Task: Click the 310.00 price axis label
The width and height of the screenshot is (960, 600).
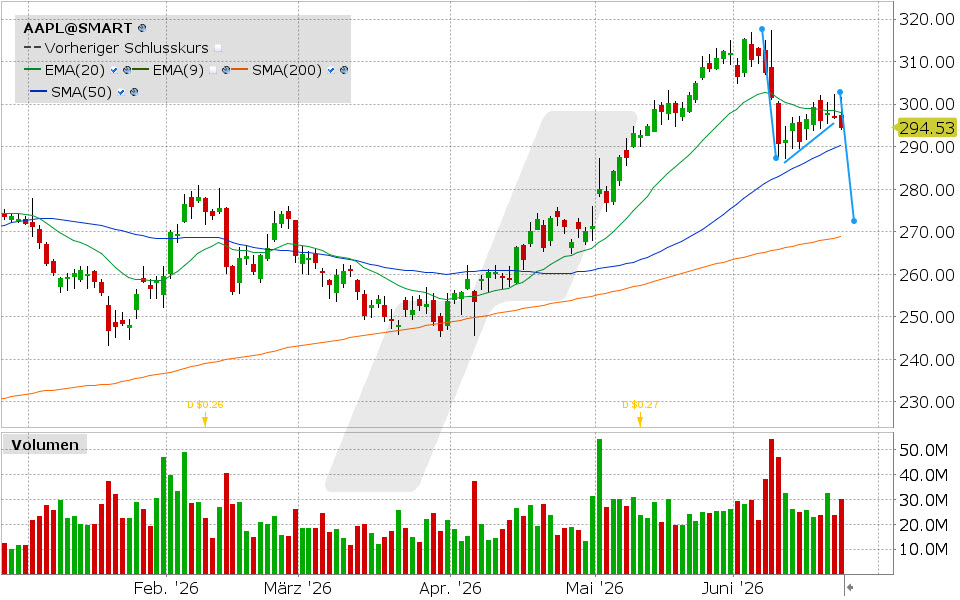Action: pyautogui.click(x=926, y=62)
